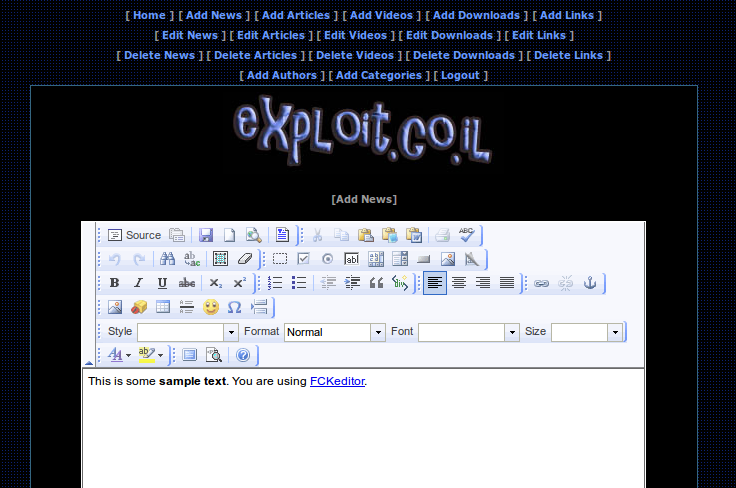
Task: Insert a checkbox form element
Action: tap(304, 259)
